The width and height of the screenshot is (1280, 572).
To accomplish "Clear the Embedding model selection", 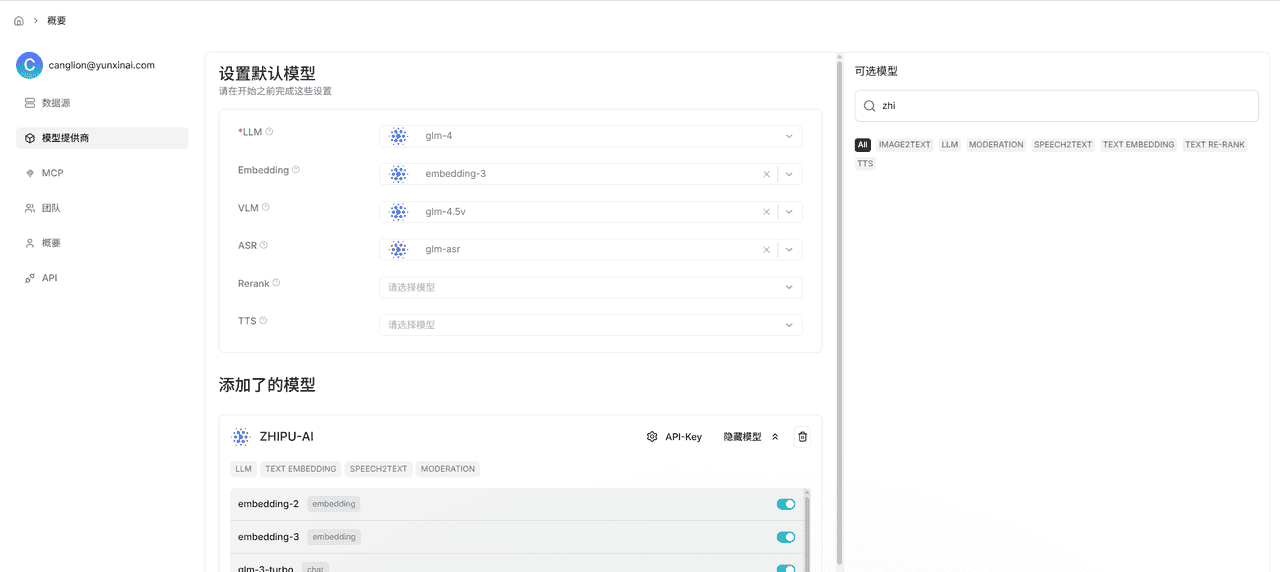I will 767,174.
